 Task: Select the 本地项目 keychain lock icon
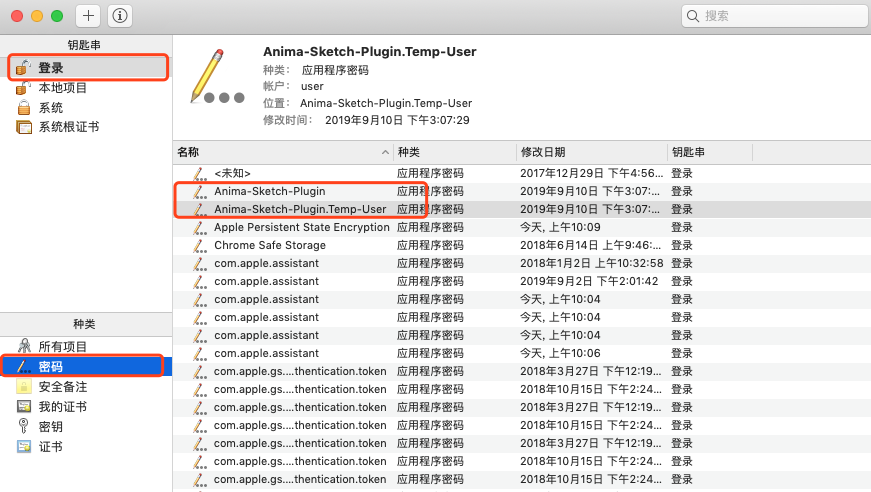(x=24, y=88)
